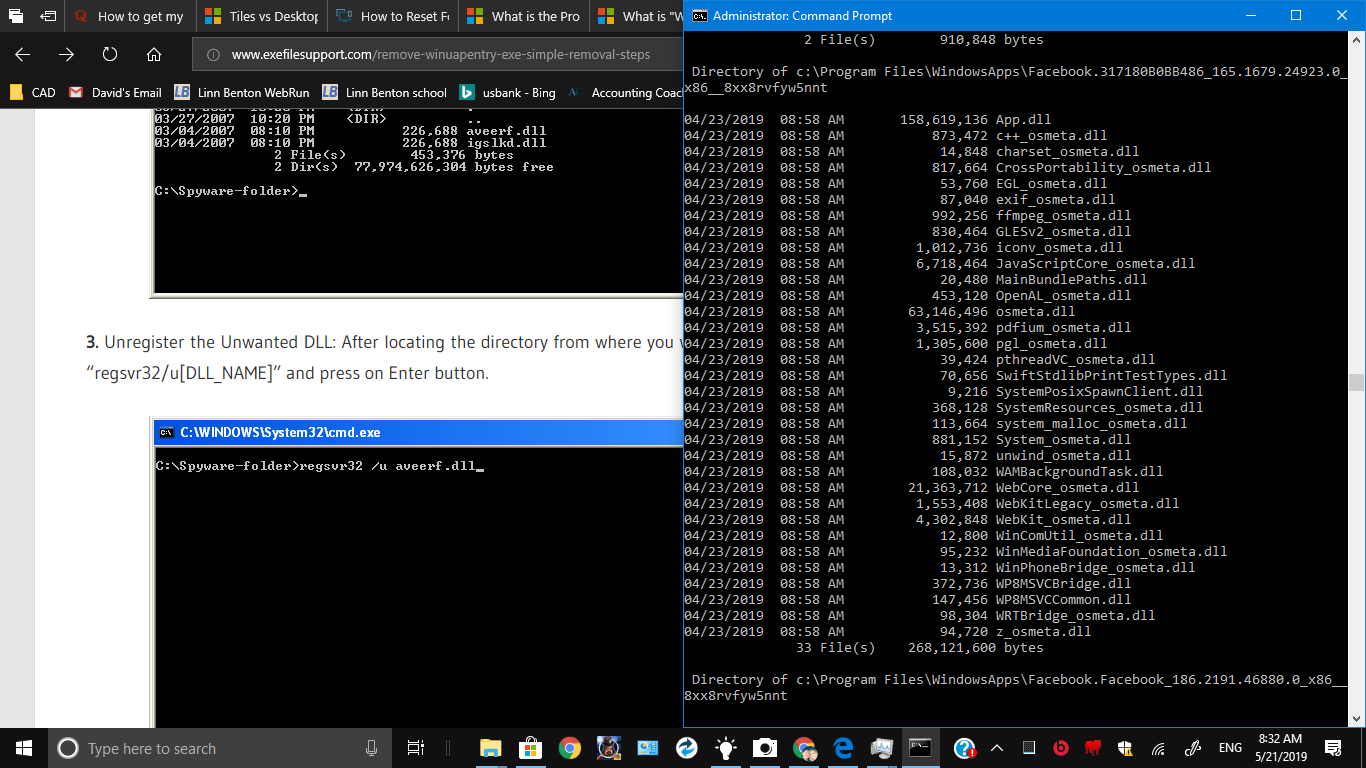
Task: Open Linn Benton school favorite
Action: coord(384,92)
